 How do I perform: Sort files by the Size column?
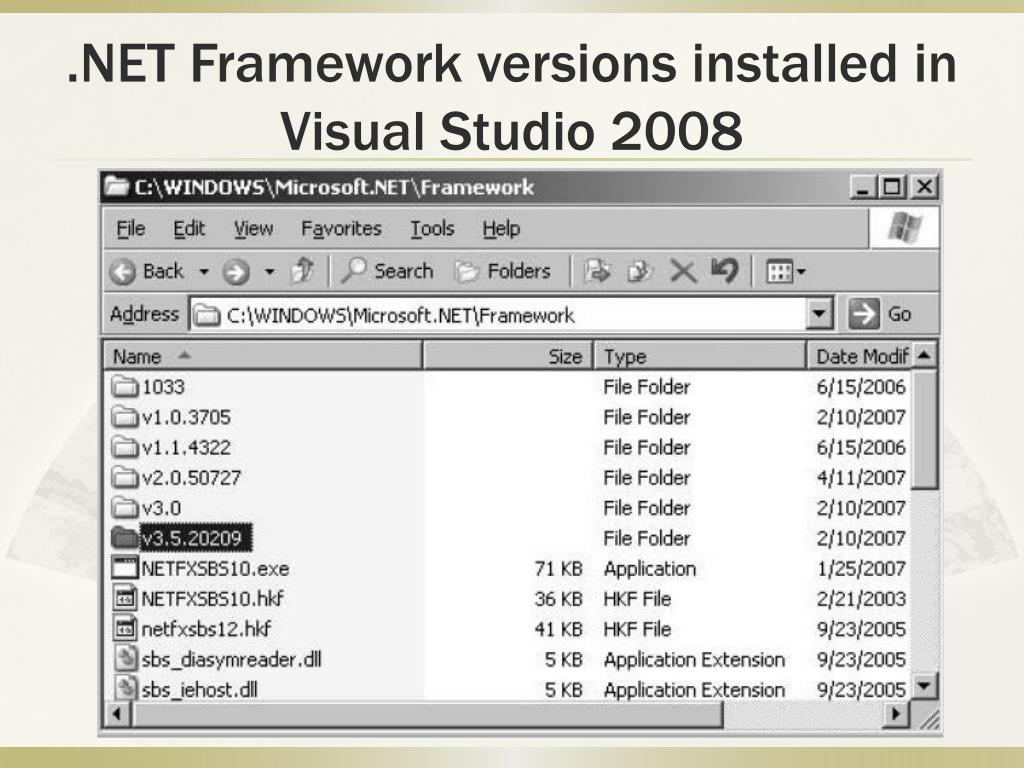[x=507, y=356]
